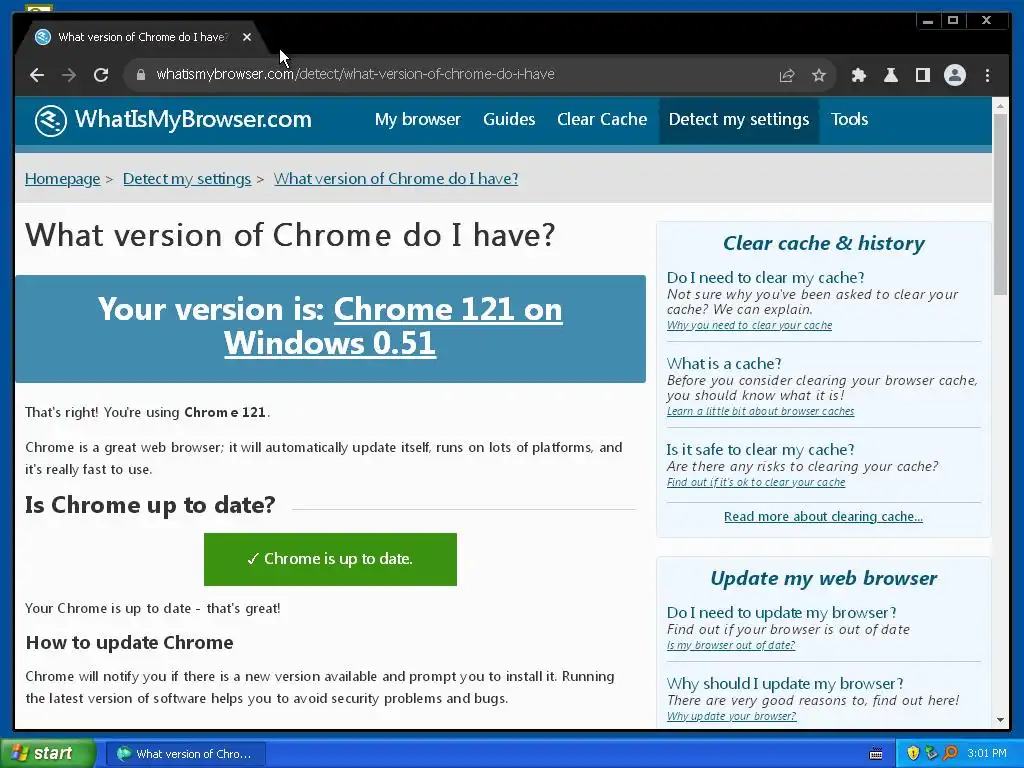1024x768 pixels.
Task: Open 'Is it safe to clear my cache?' heading
Action: 760,450
